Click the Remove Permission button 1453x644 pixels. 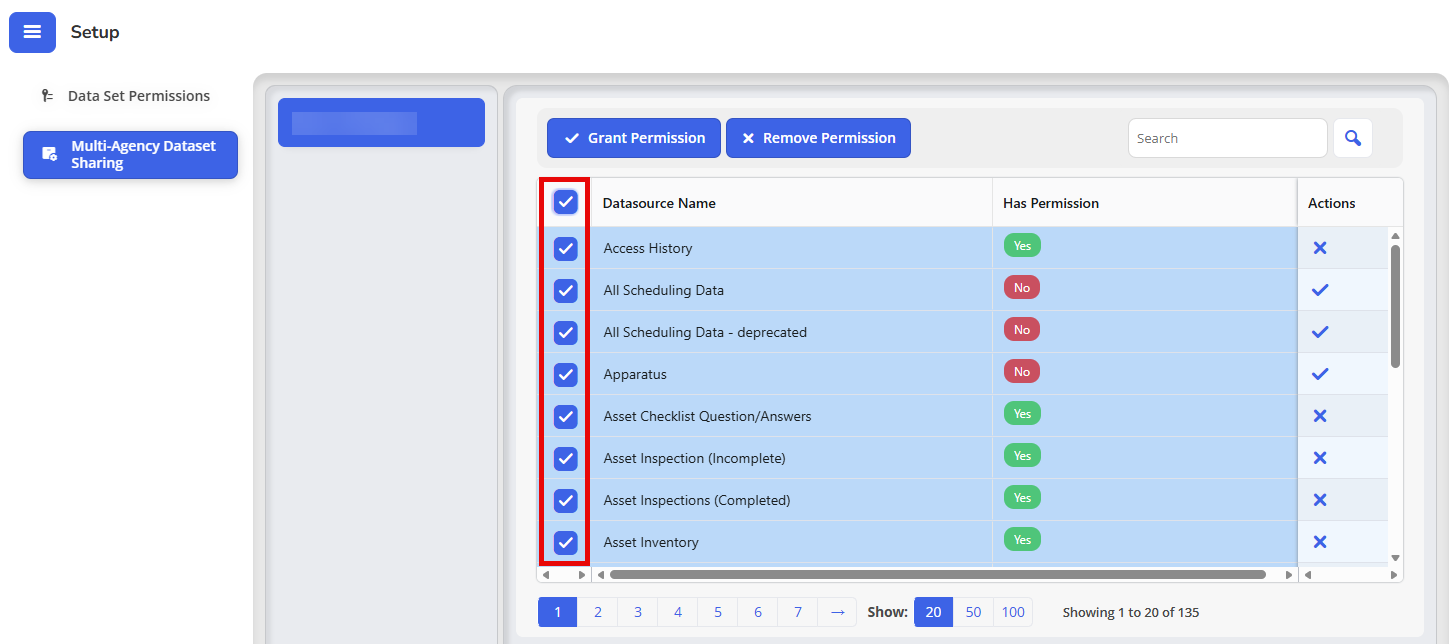(x=818, y=138)
